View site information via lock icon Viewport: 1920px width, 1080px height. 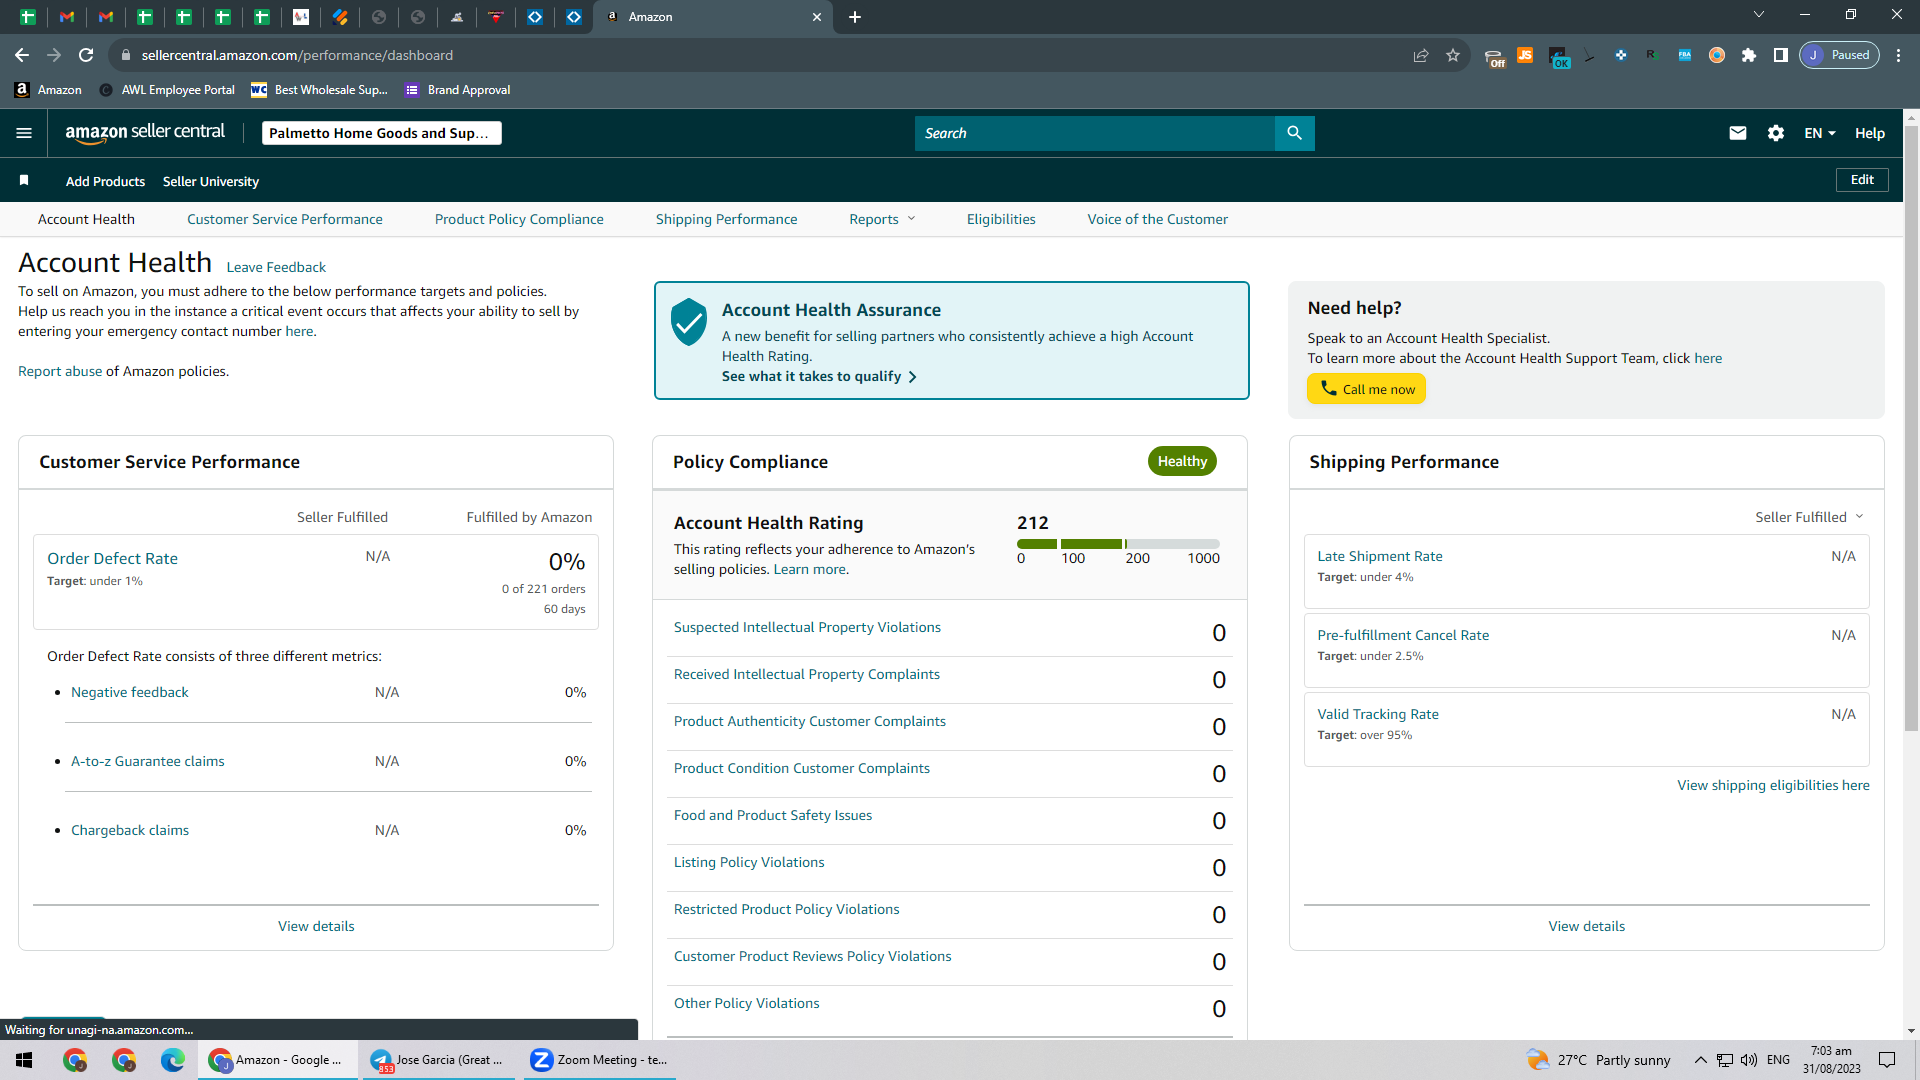pyautogui.click(x=125, y=55)
